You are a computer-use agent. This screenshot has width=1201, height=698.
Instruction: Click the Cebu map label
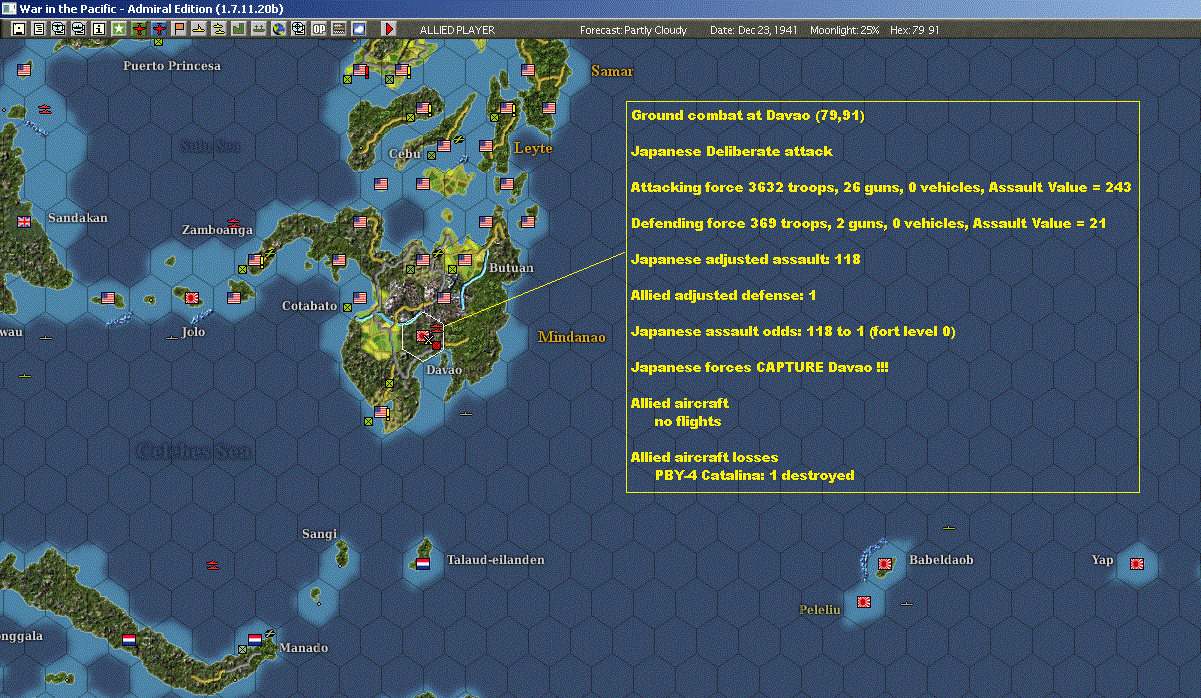404,154
